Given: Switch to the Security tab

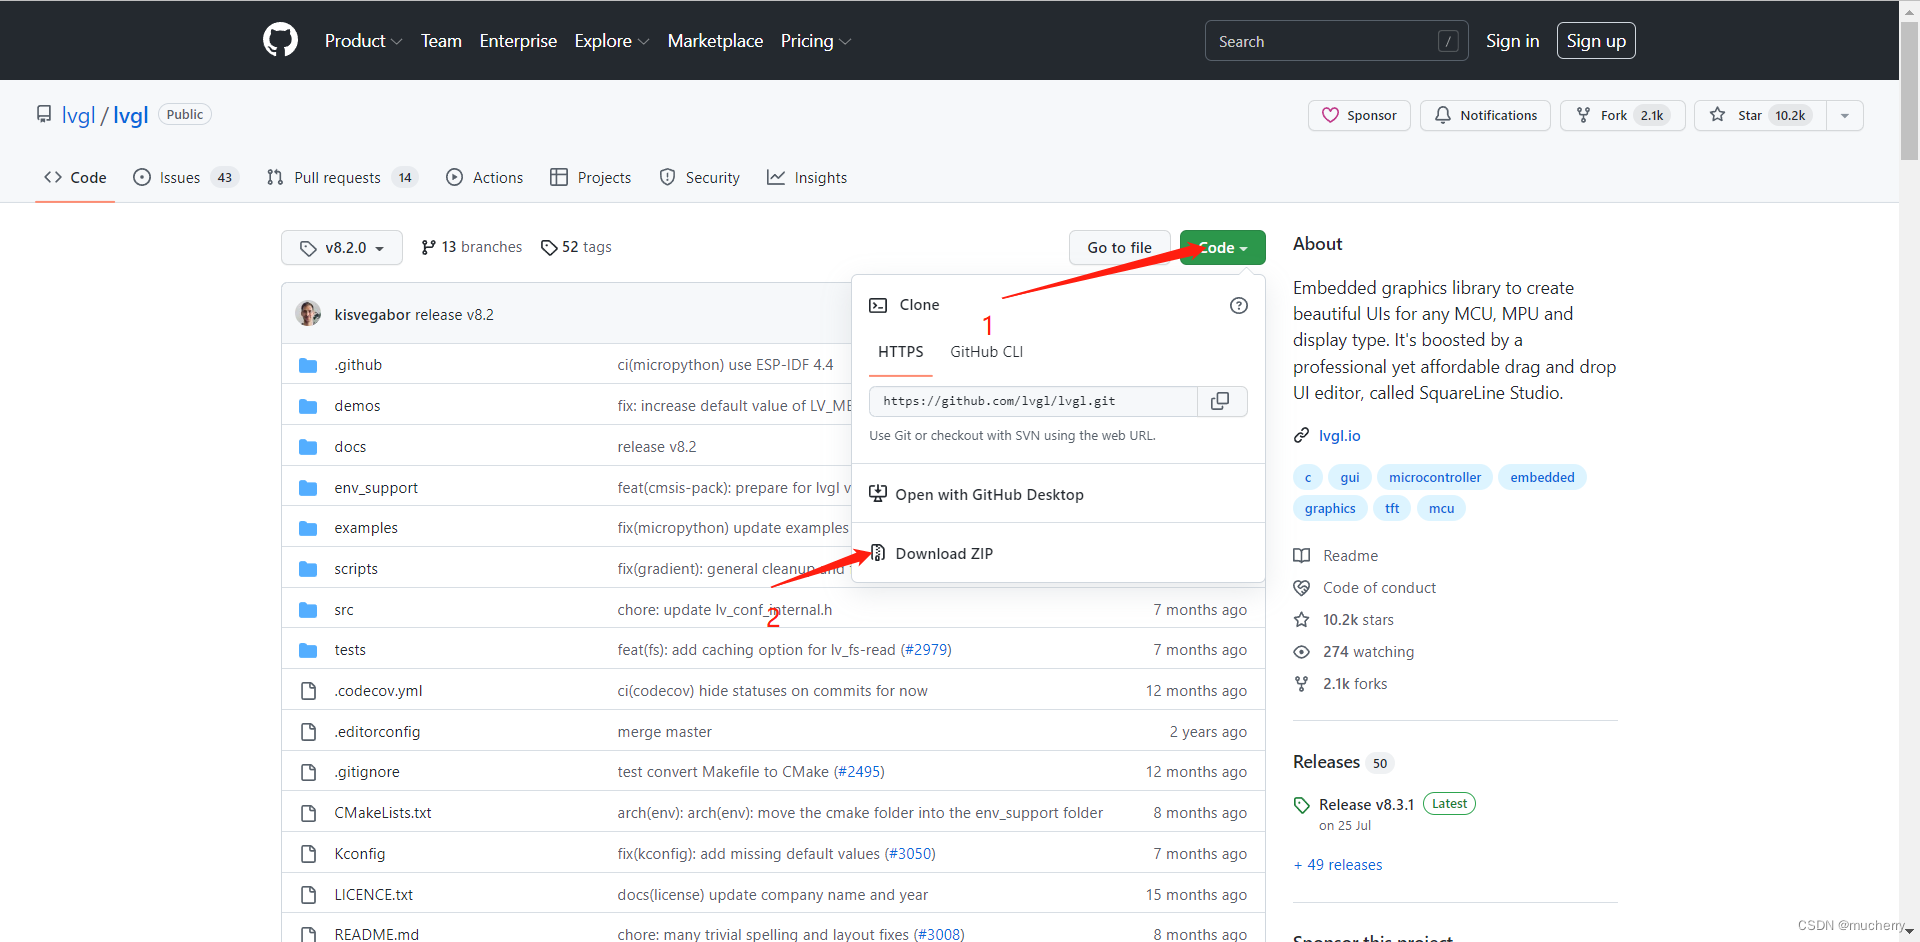Looking at the screenshot, I should tap(700, 177).
